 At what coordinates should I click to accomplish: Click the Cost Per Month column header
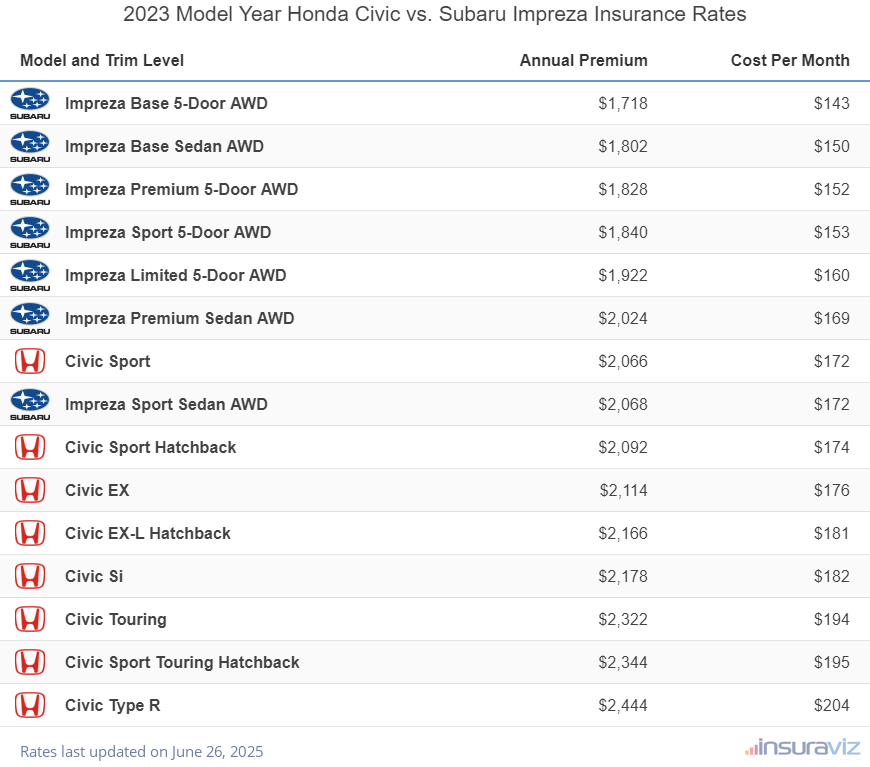[x=790, y=60]
